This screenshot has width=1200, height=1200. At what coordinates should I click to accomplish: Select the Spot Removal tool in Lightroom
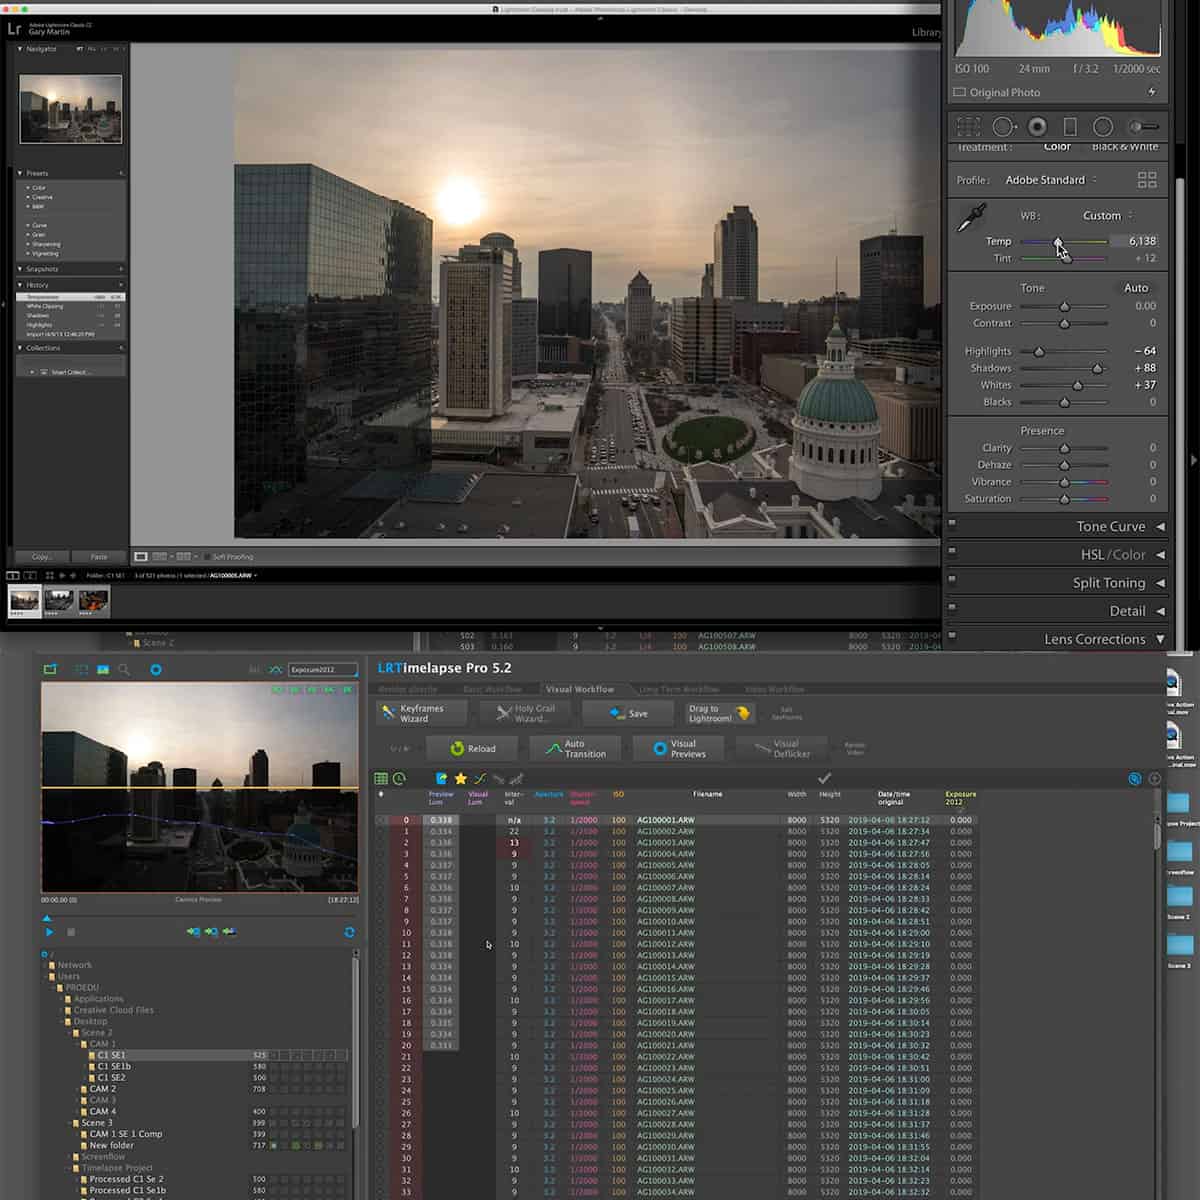click(1003, 127)
